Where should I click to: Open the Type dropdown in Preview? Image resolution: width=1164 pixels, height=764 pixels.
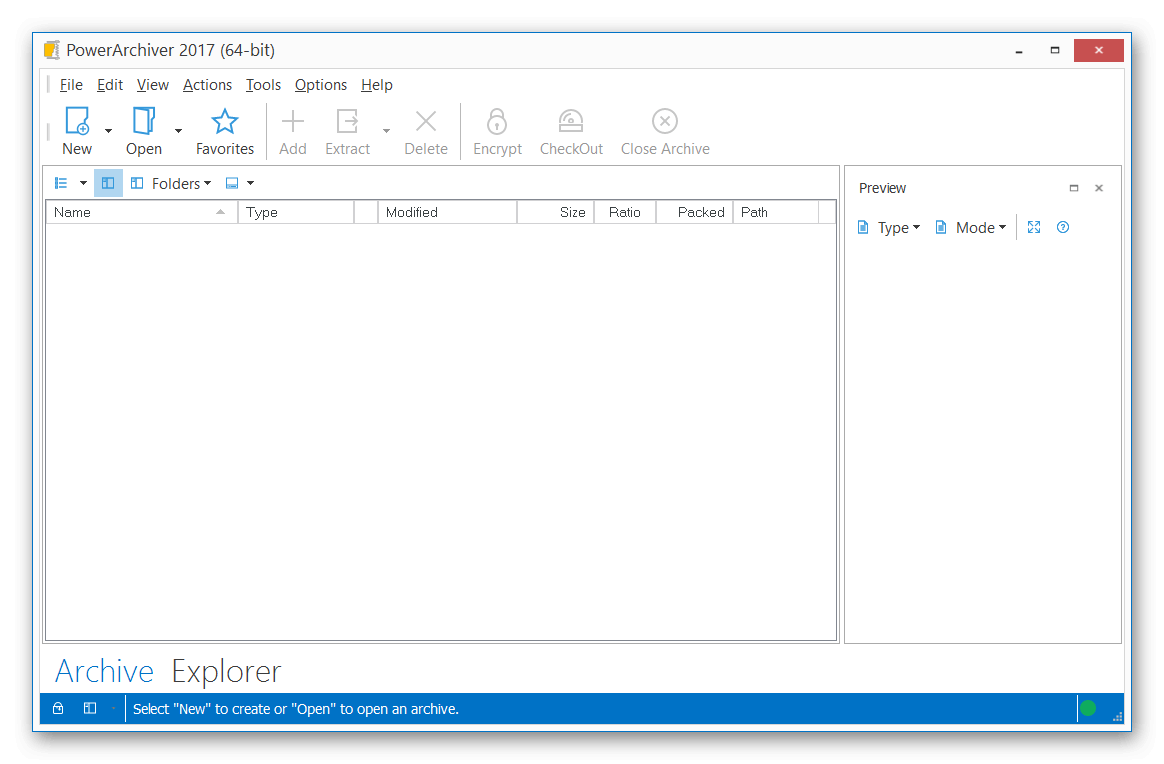coord(889,228)
